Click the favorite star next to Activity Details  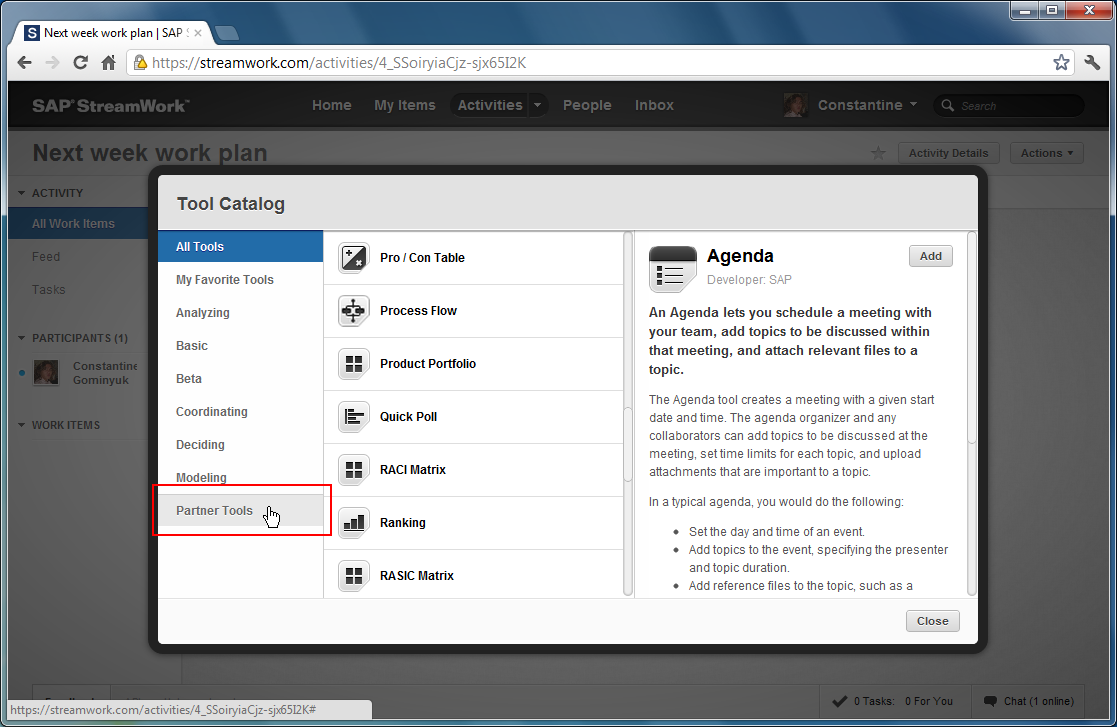click(x=878, y=153)
